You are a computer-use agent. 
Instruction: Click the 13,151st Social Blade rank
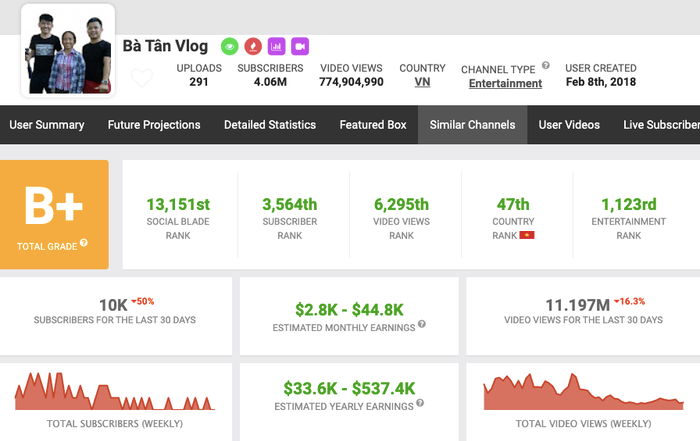178,204
